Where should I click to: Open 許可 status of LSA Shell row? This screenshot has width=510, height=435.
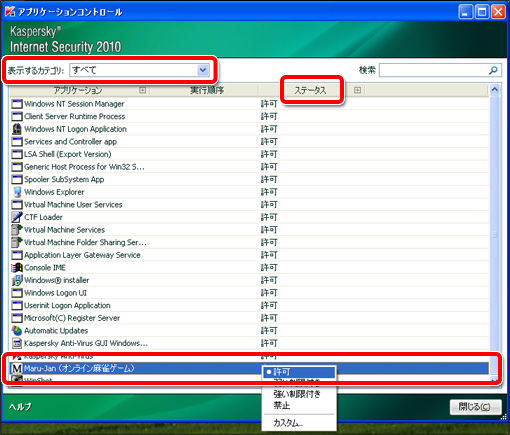coord(269,154)
